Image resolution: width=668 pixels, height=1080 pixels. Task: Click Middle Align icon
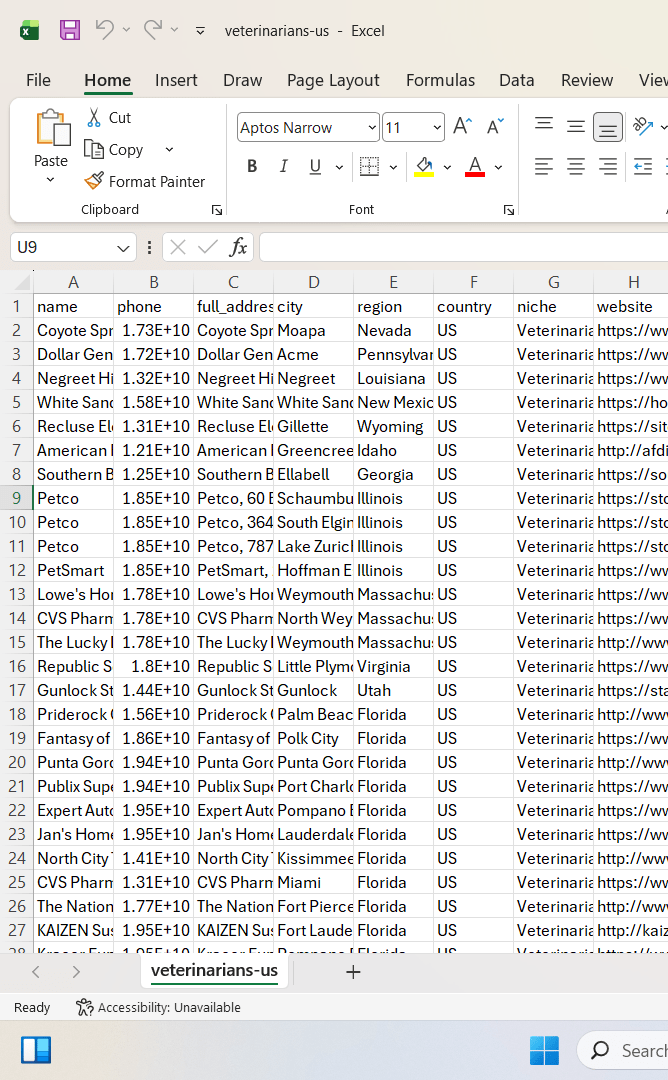[576, 125]
